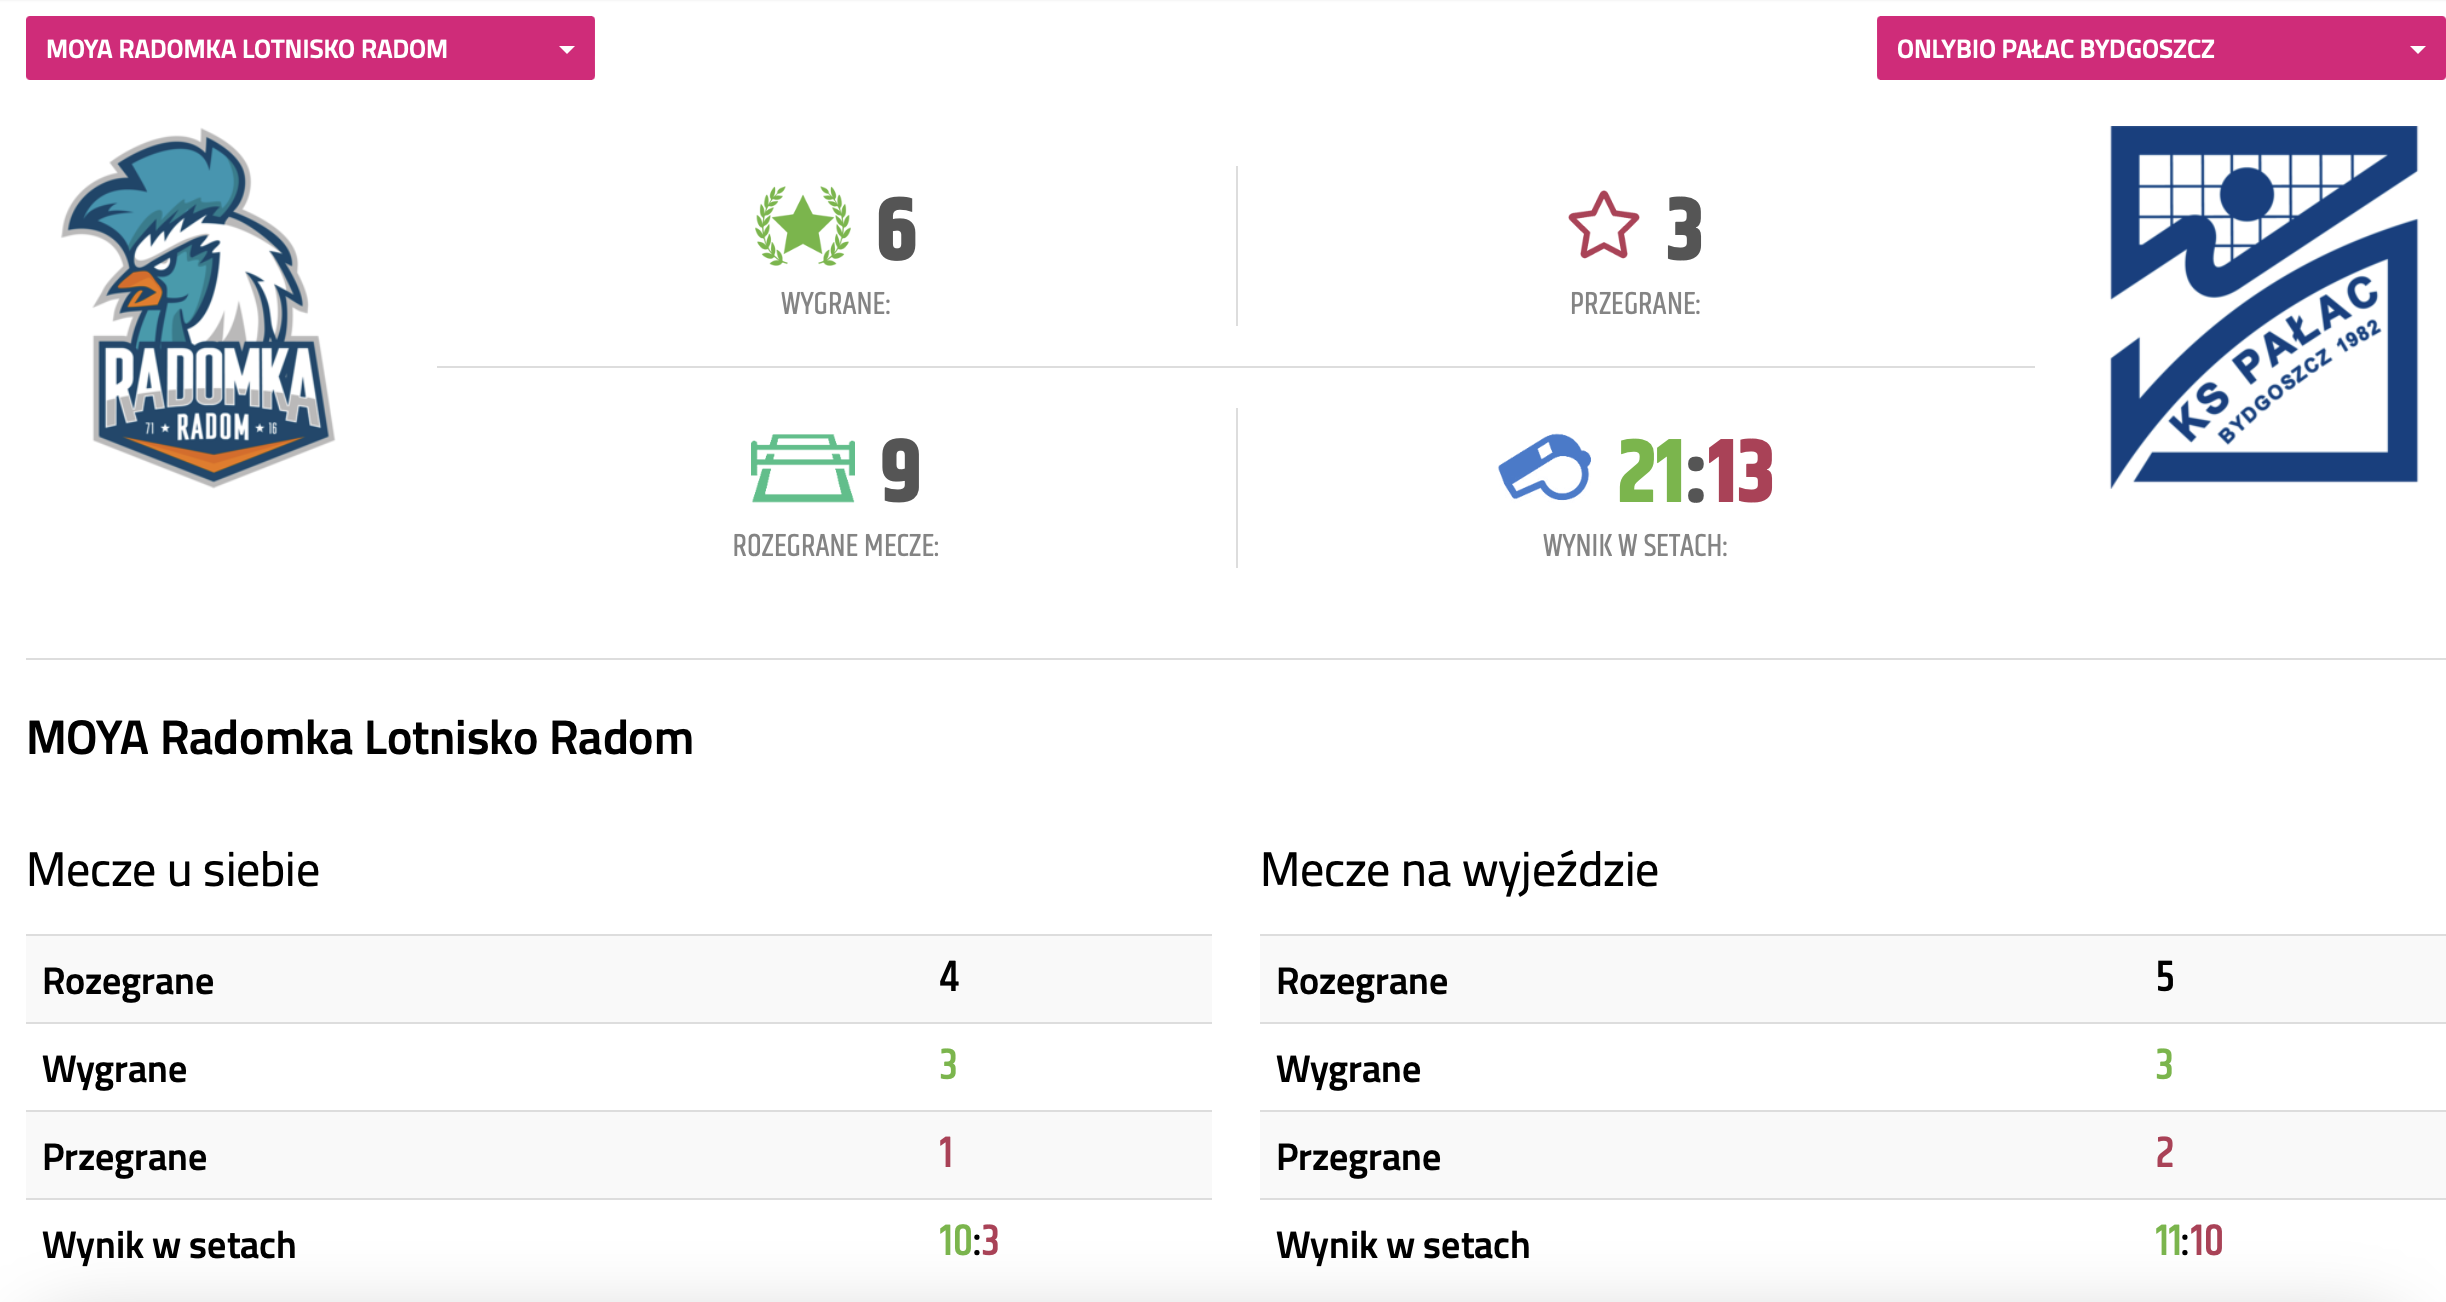
Task: Click the home set score 10:3
Action: click(968, 1241)
